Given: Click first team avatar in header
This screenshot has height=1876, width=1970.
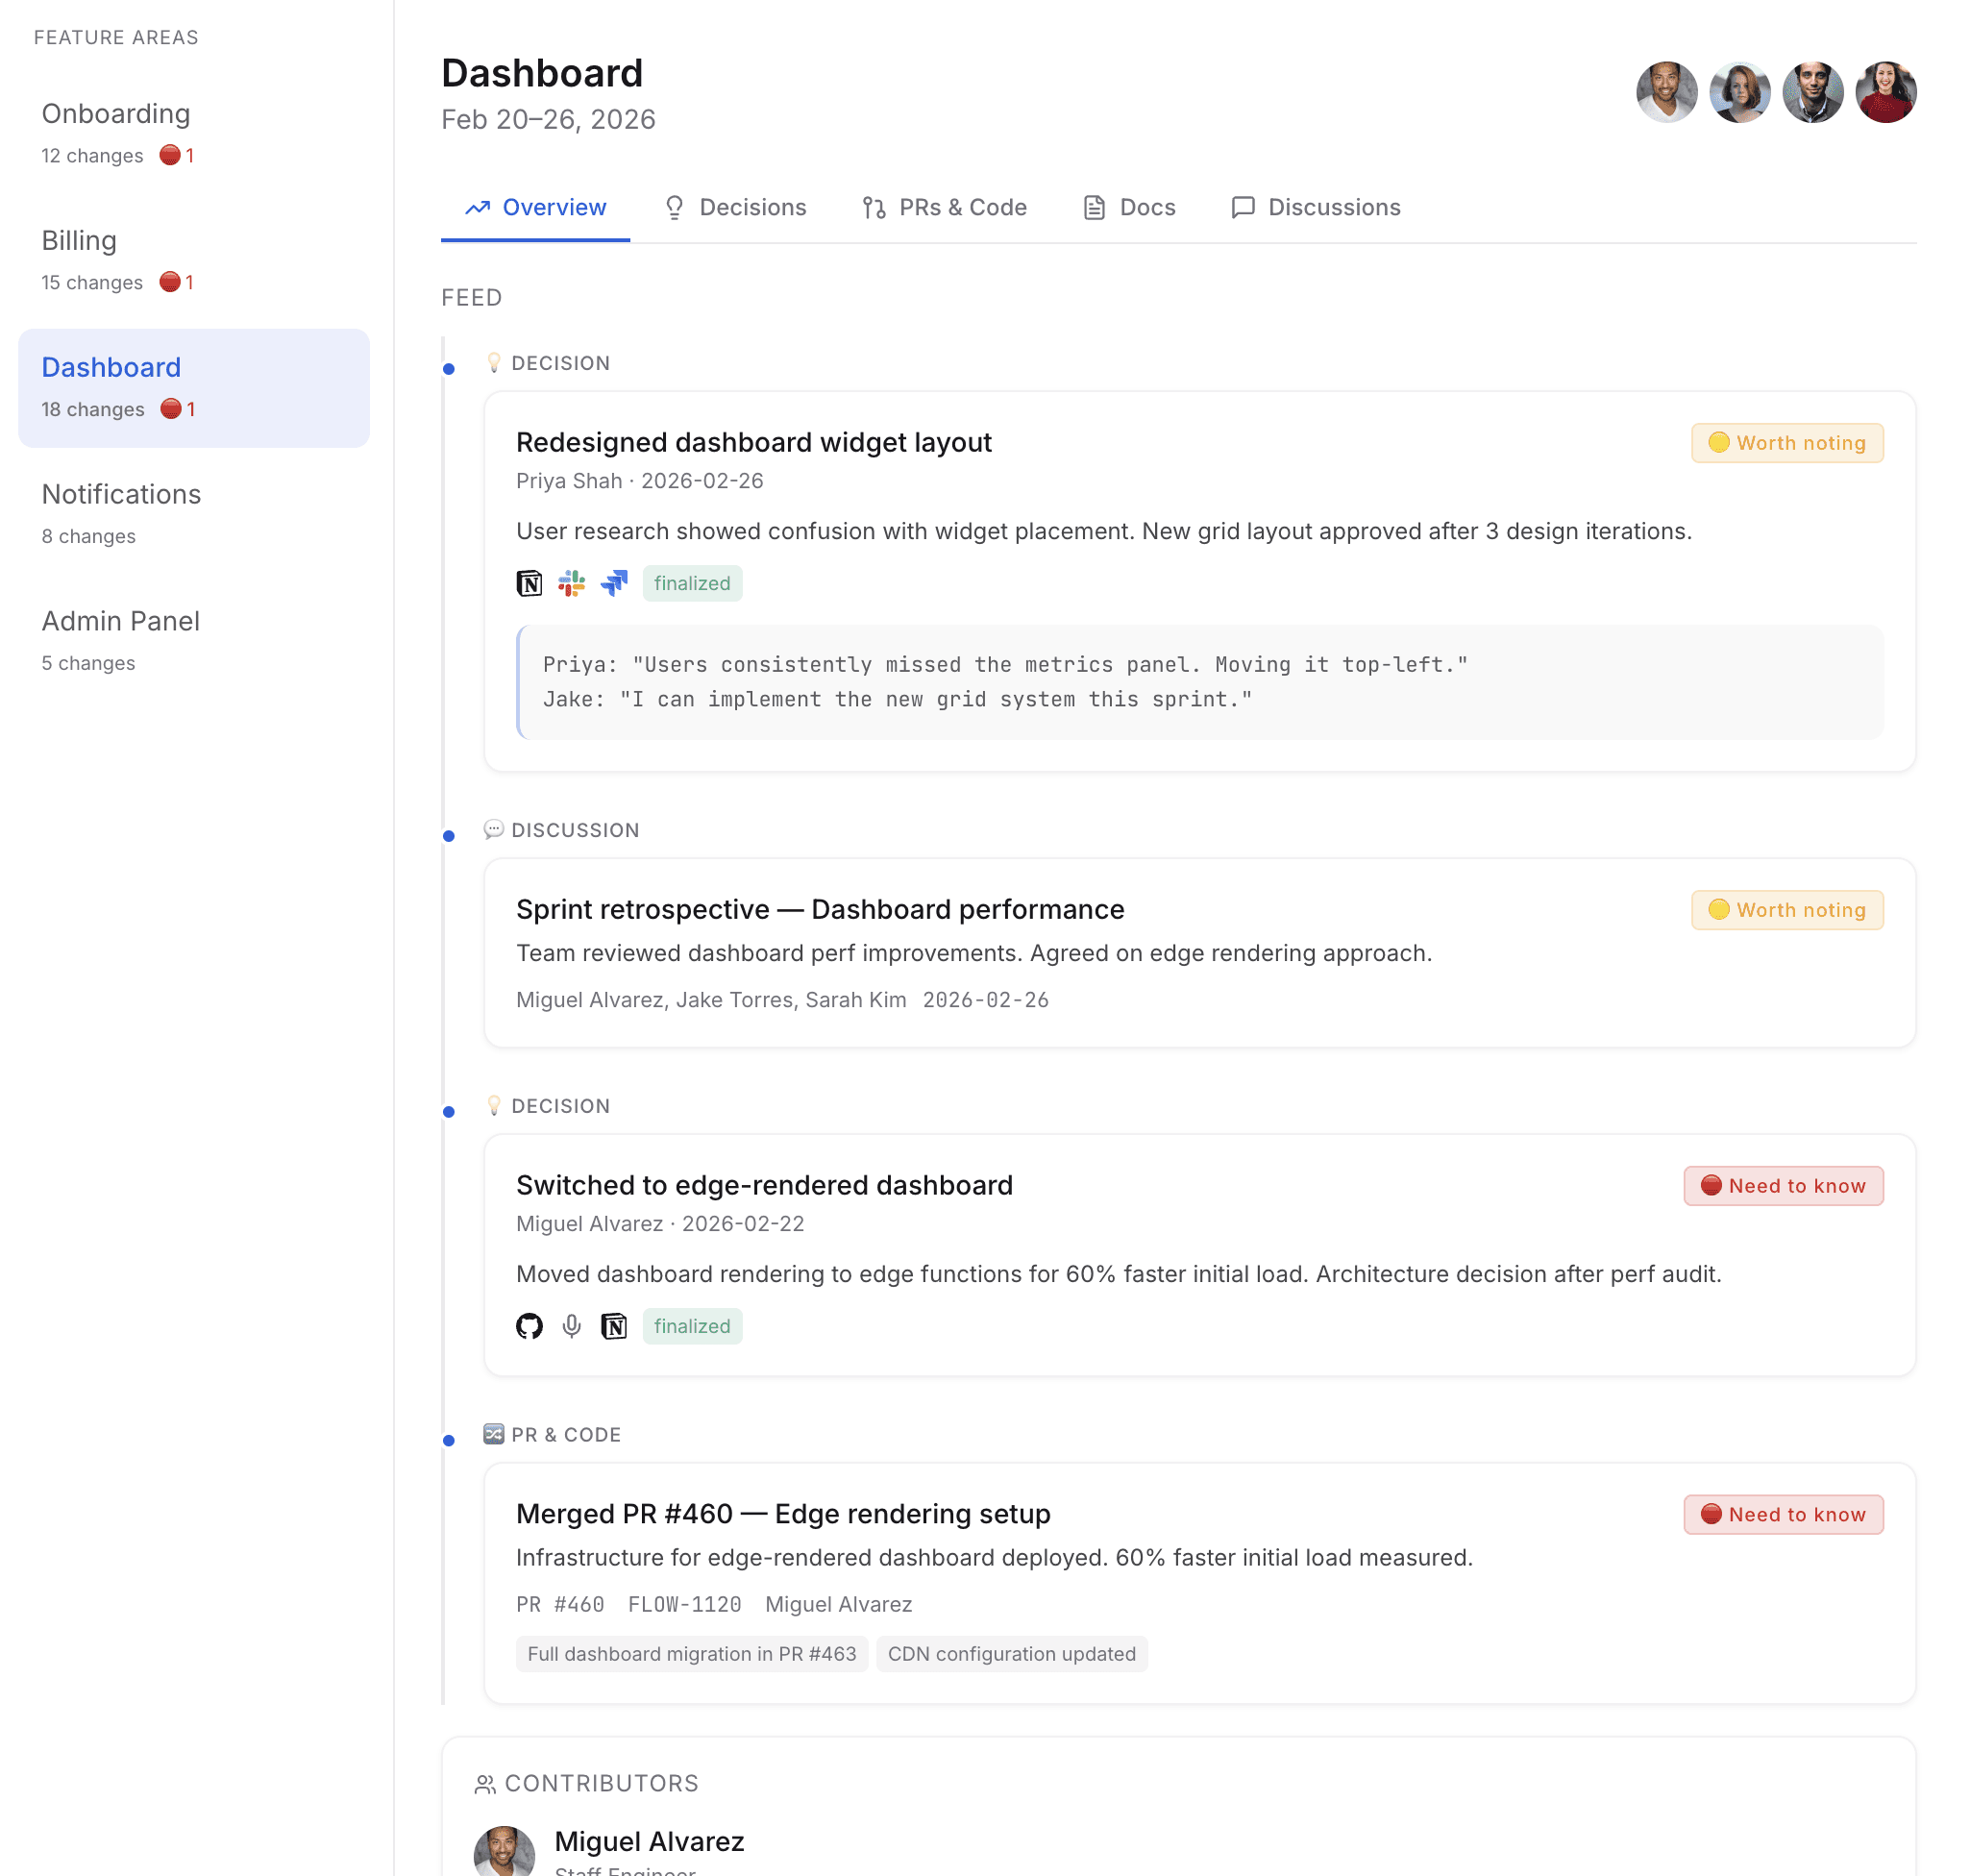Looking at the screenshot, I should [x=1666, y=92].
